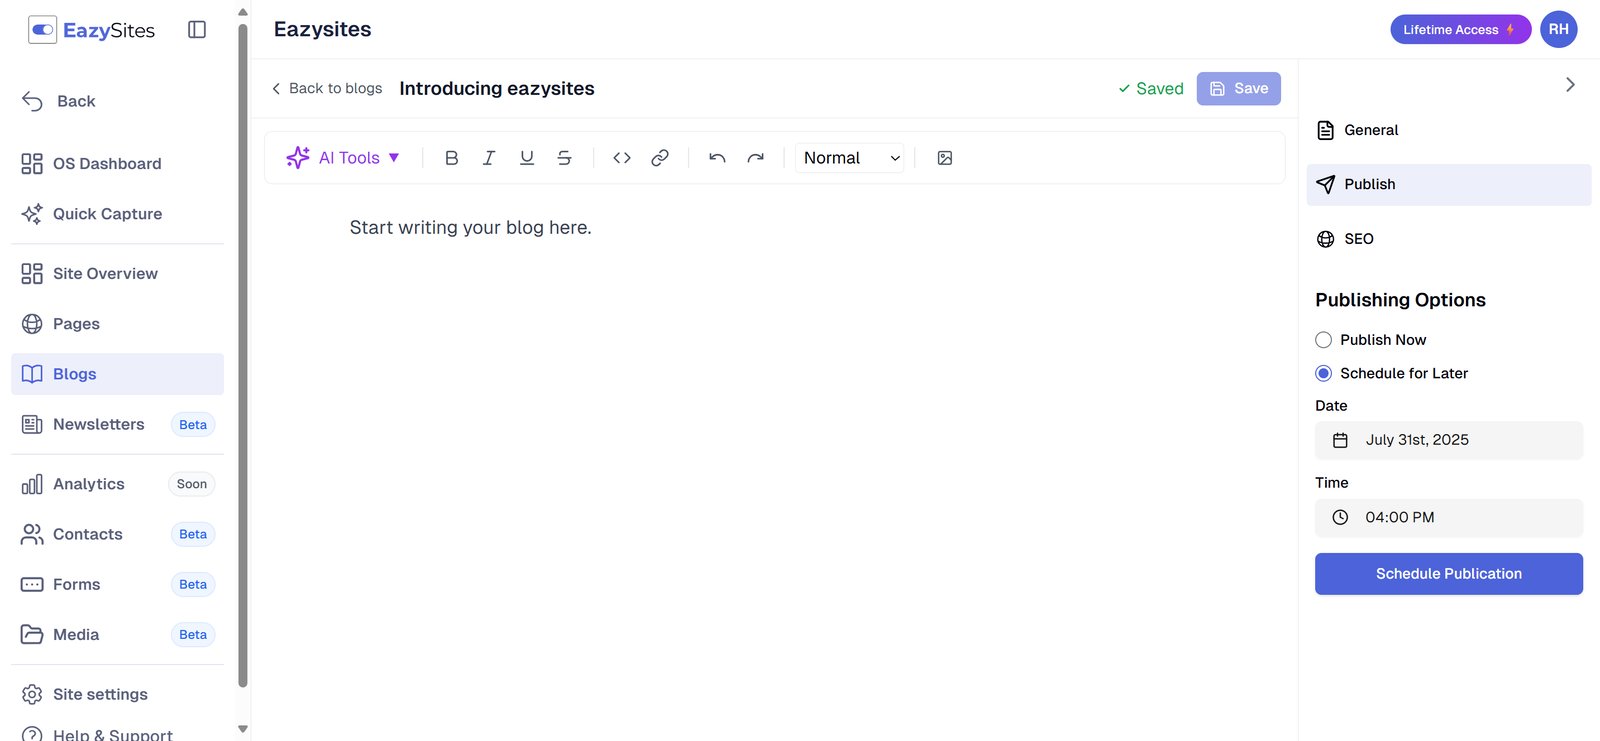The image size is (1600, 741).
Task: Go to OS Dashboard
Action: pyautogui.click(x=117, y=163)
